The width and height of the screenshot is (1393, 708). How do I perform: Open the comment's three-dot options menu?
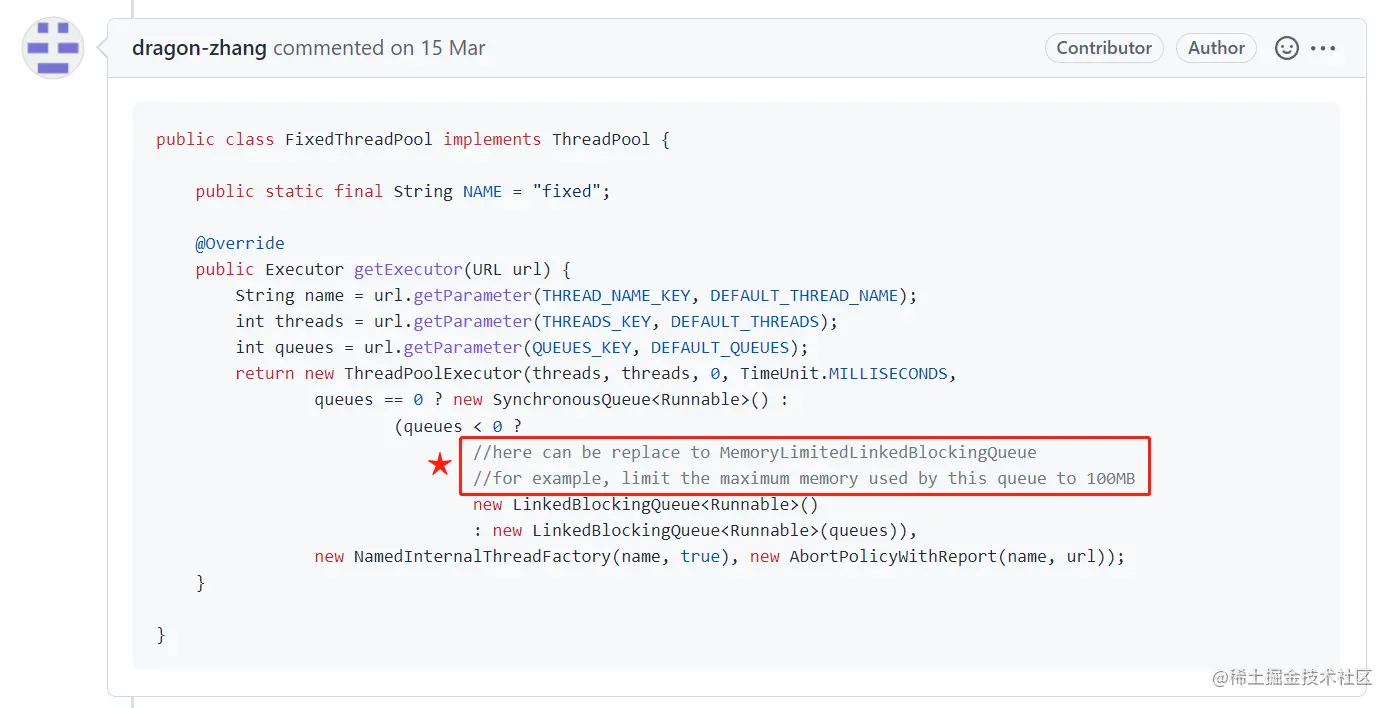[1323, 48]
